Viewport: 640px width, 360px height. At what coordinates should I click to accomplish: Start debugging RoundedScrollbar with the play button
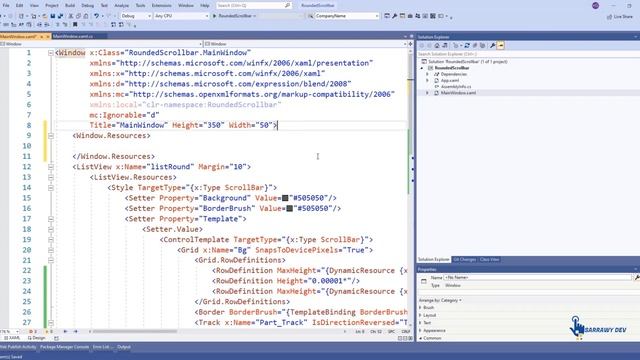(x=215, y=16)
